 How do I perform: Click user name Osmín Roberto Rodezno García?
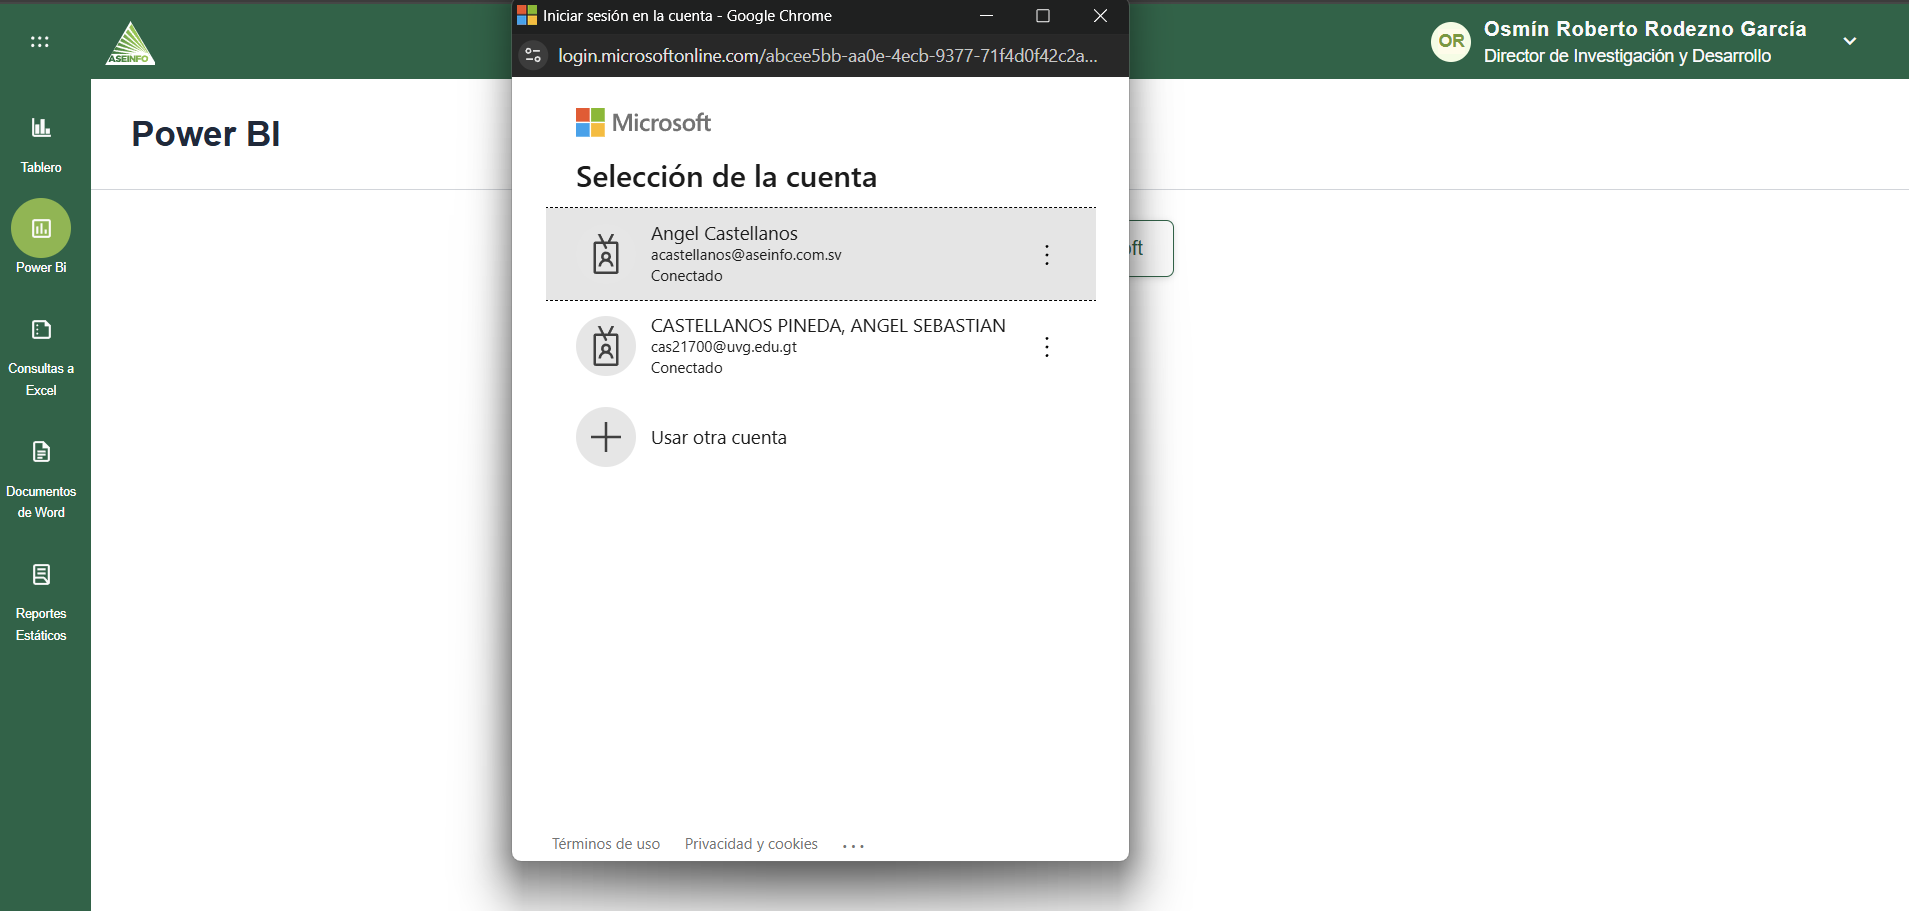click(1645, 29)
